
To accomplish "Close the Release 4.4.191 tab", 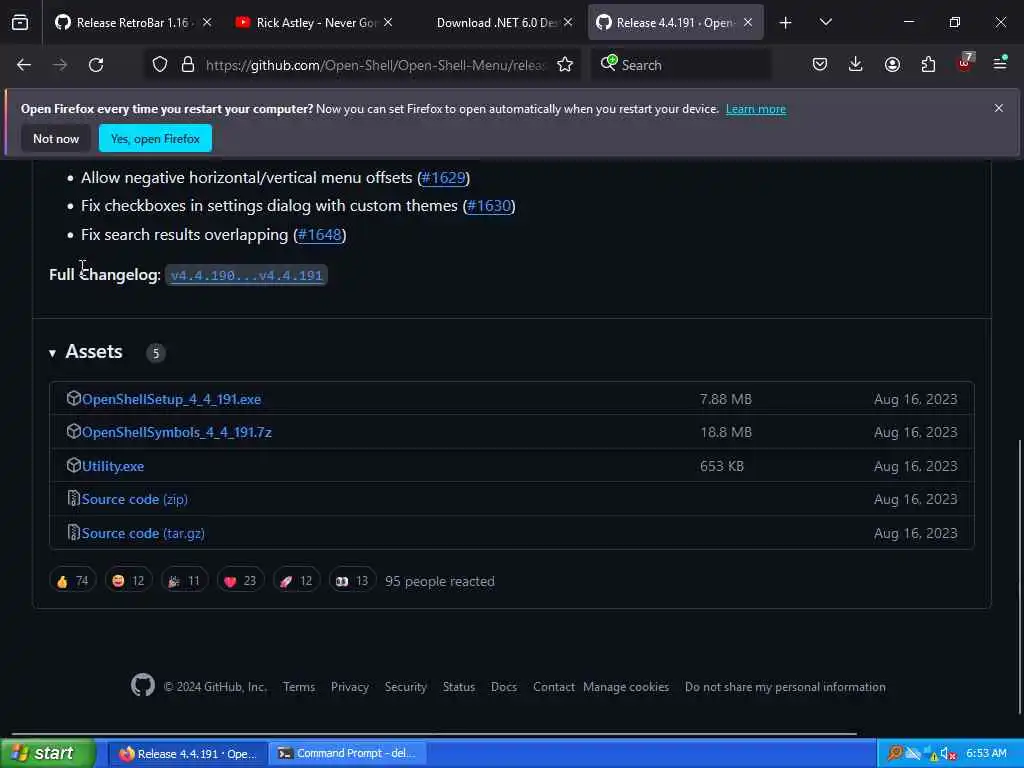I will pyautogui.click(x=748, y=22).
